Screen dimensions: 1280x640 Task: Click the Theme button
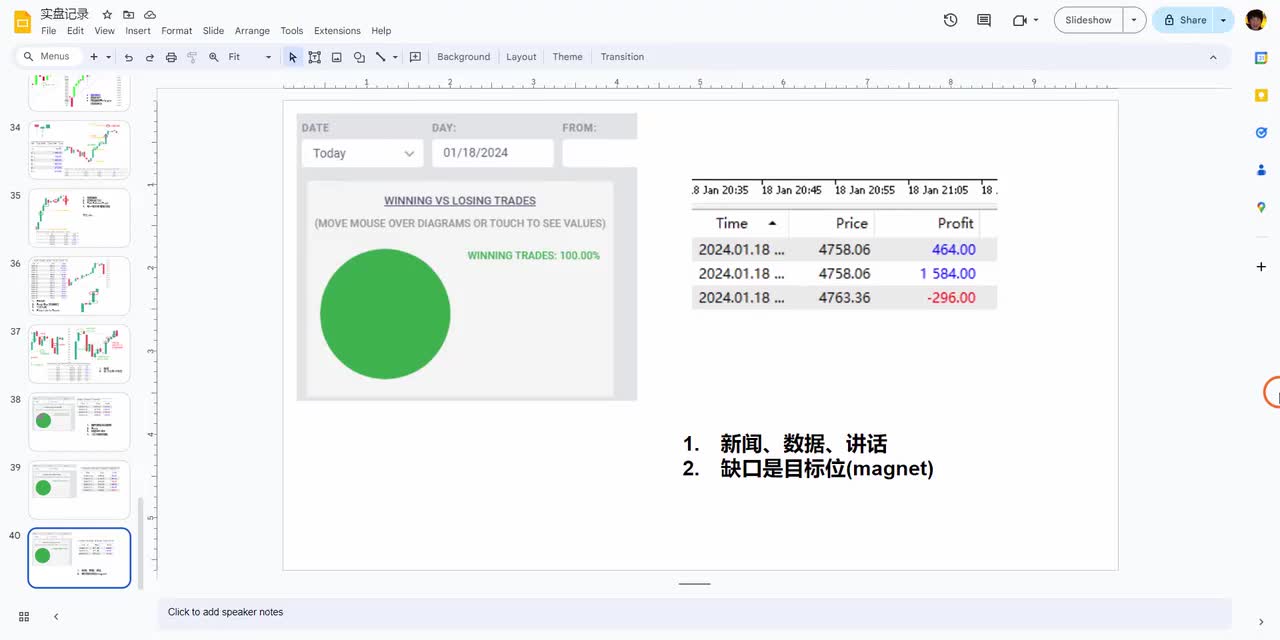(x=567, y=57)
